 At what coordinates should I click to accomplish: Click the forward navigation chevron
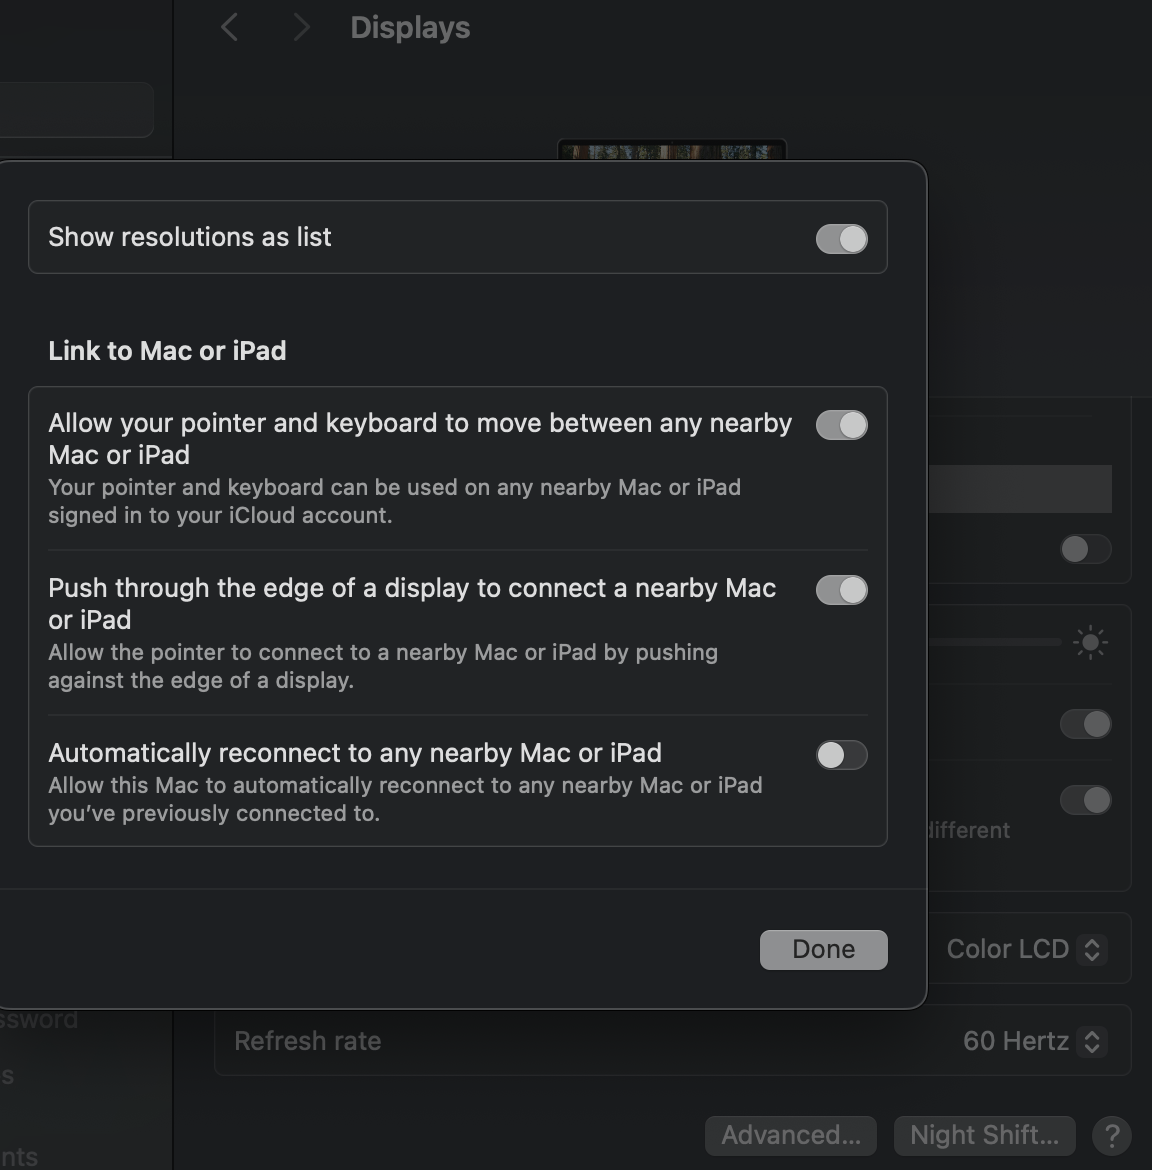(300, 27)
